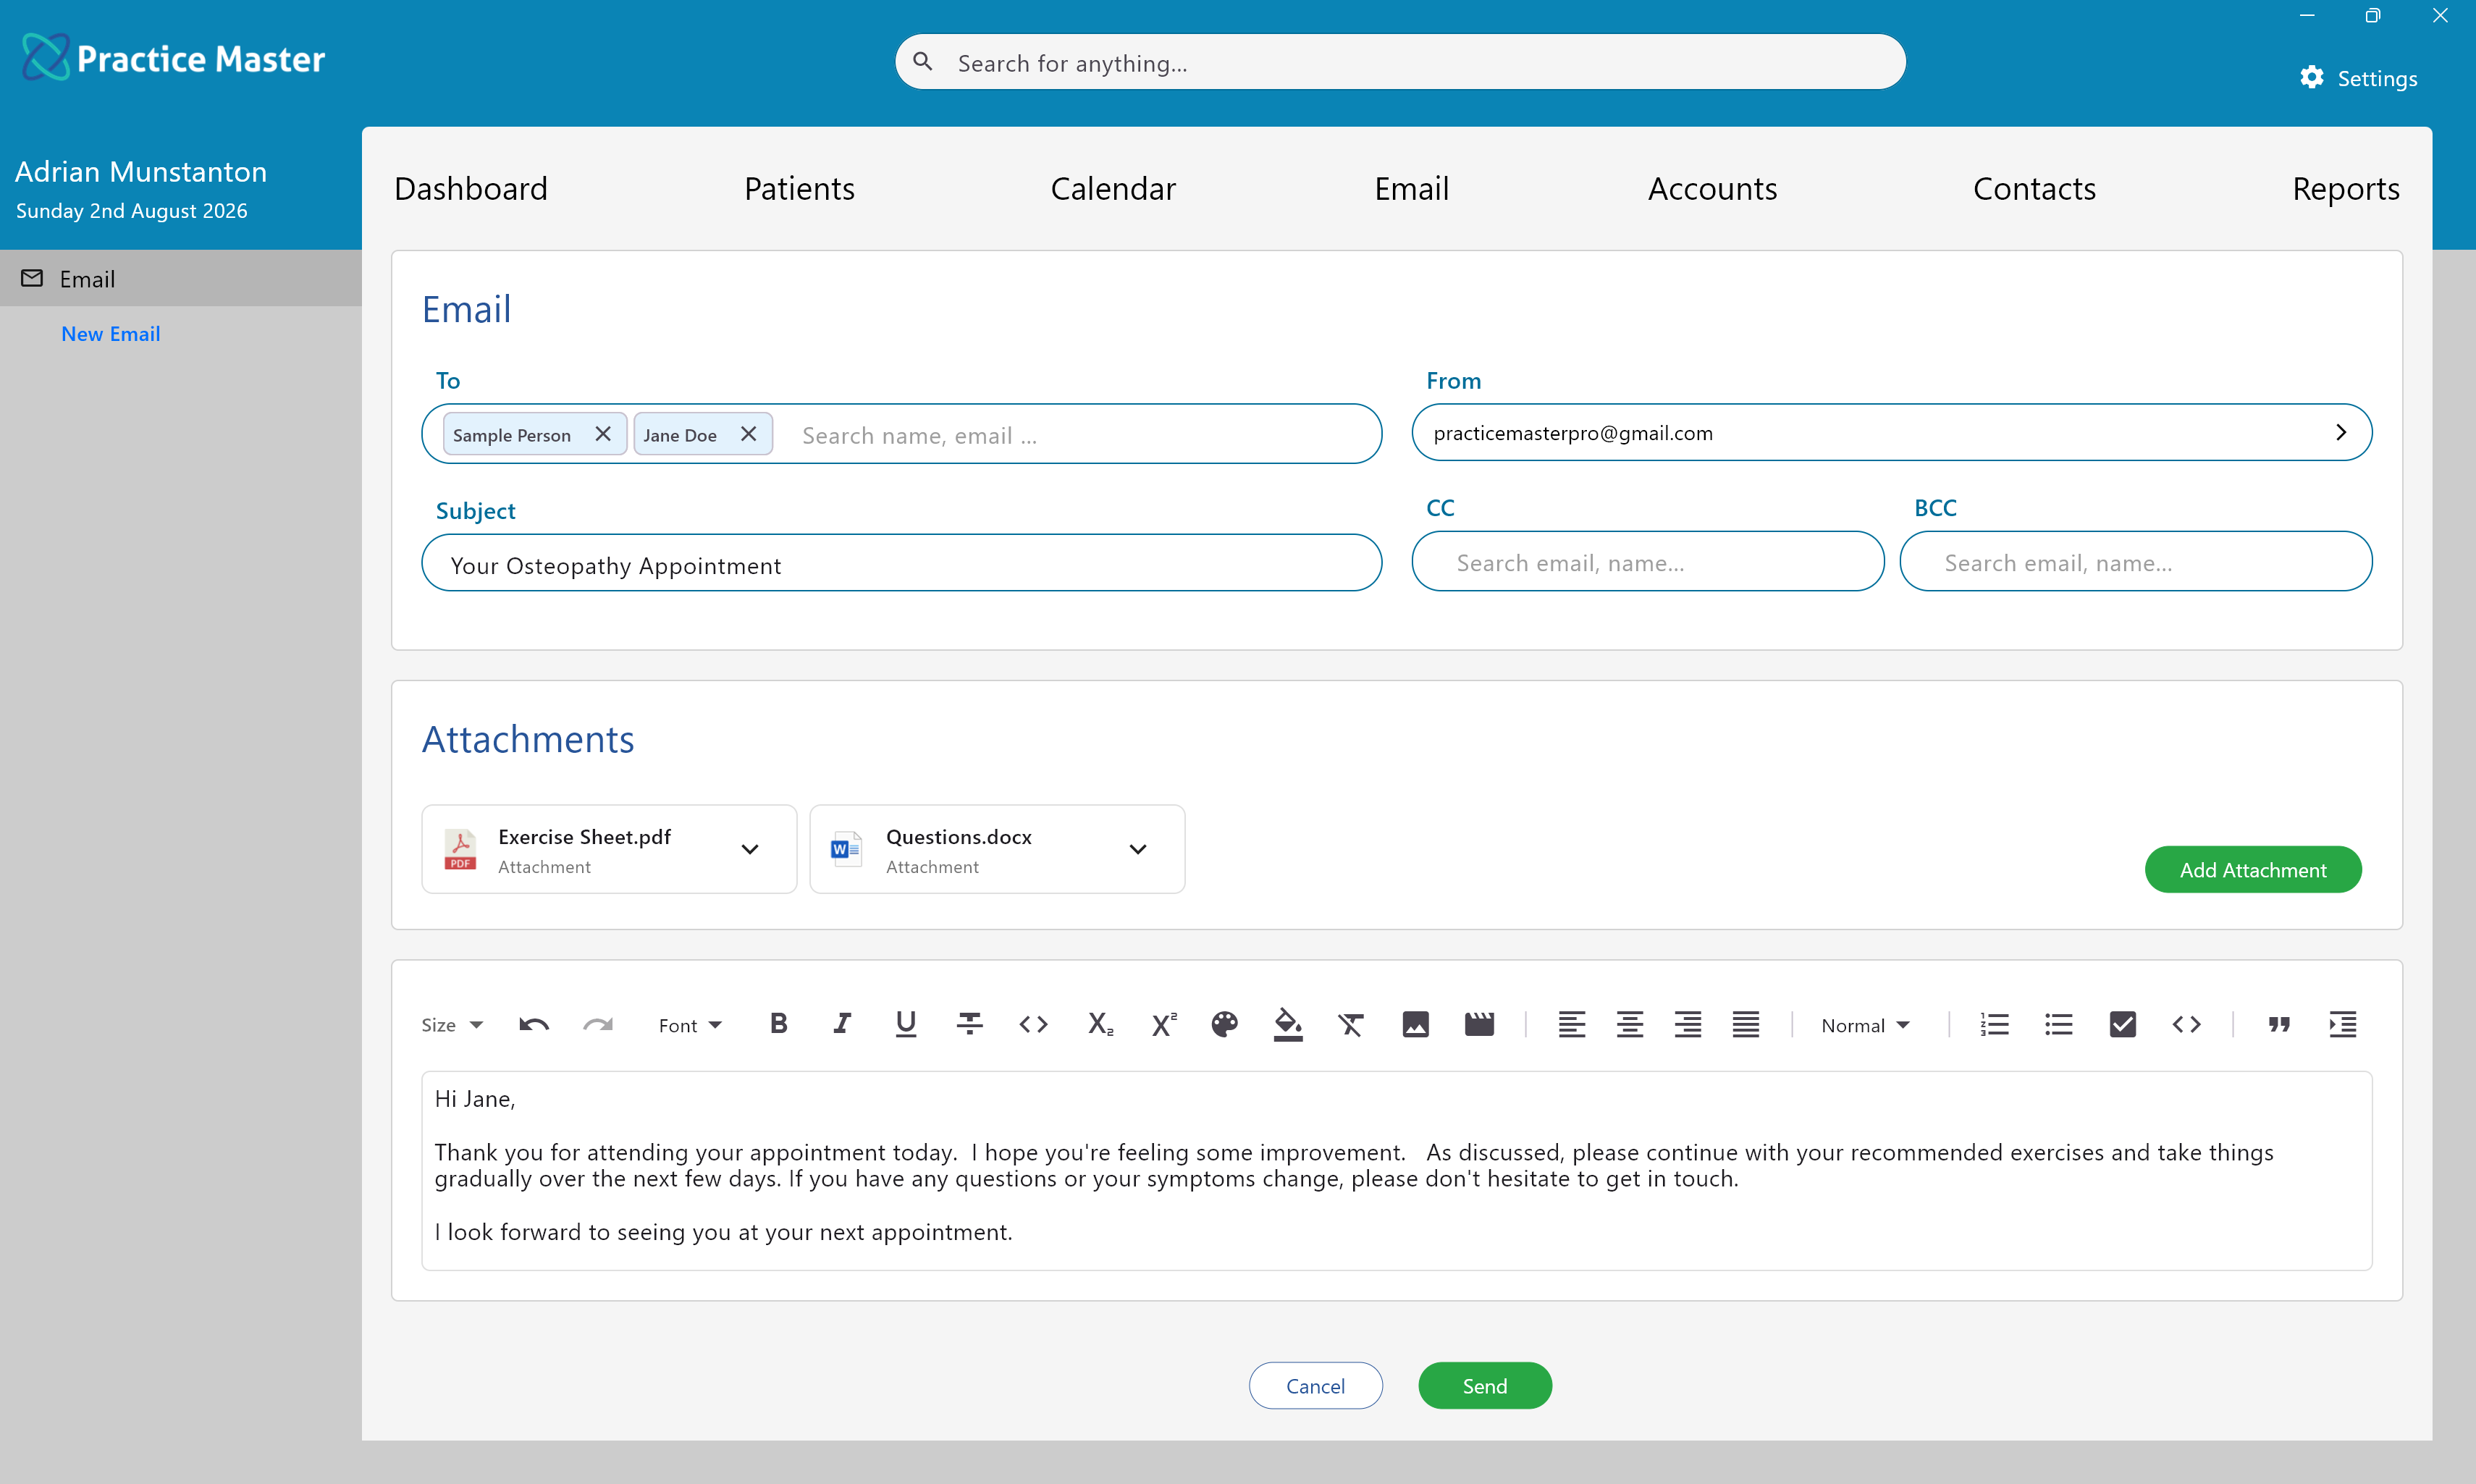Open the Patients tab

coord(799,189)
